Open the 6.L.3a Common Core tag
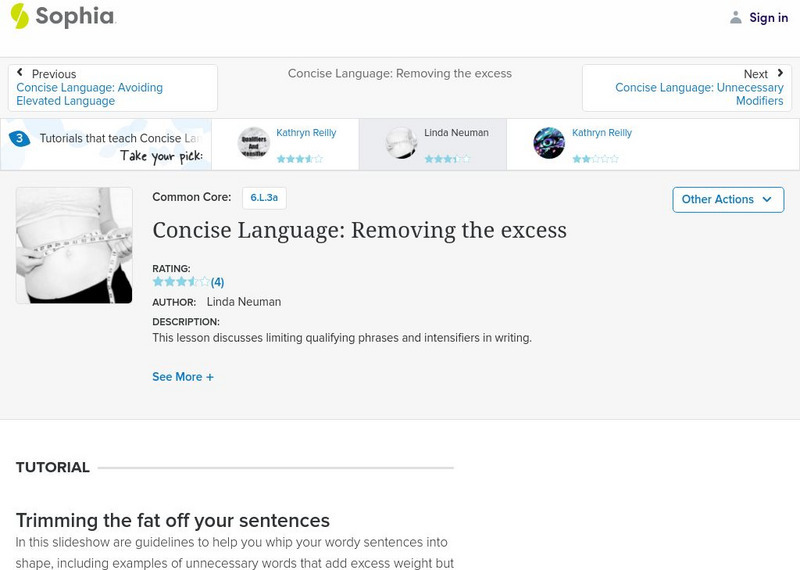800x570 pixels. click(x=264, y=198)
